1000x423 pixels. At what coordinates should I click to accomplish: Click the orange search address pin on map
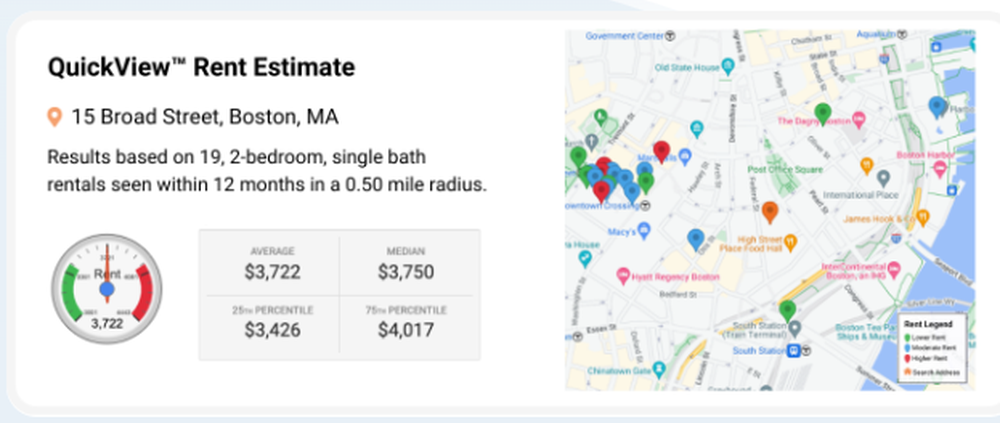pos(770,212)
